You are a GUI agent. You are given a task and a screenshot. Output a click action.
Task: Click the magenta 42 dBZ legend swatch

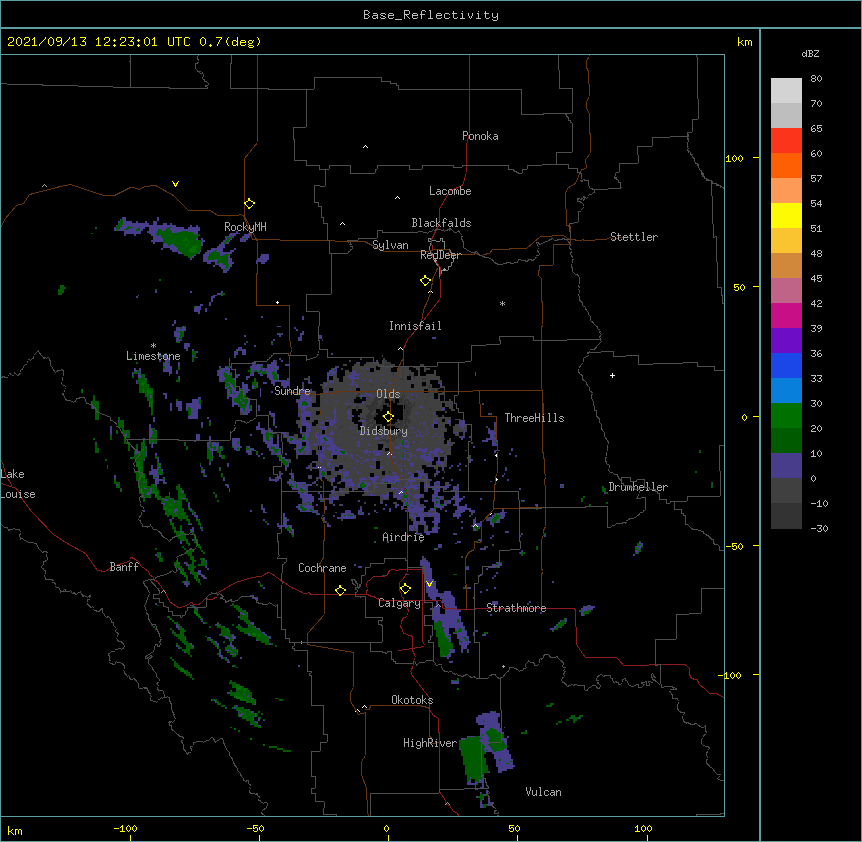(x=786, y=315)
